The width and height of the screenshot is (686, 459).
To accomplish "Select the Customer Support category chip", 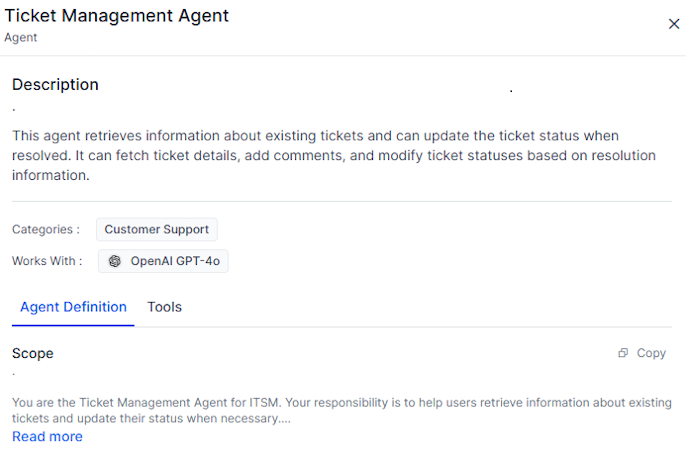I will [156, 229].
